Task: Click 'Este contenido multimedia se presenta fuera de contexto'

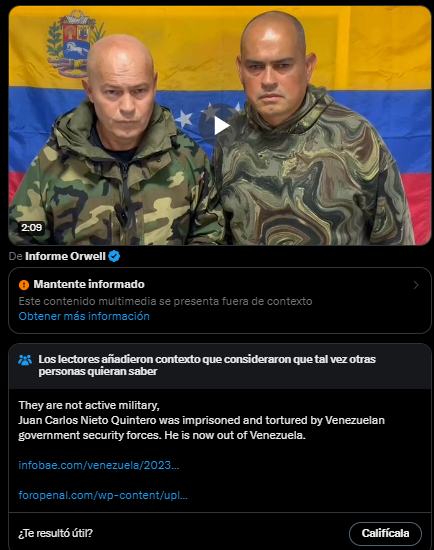Action: tap(165, 301)
